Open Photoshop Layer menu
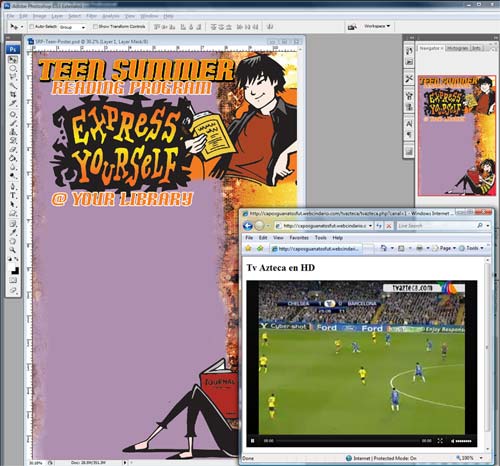This screenshot has height=466, width=500. pos(57,16)
